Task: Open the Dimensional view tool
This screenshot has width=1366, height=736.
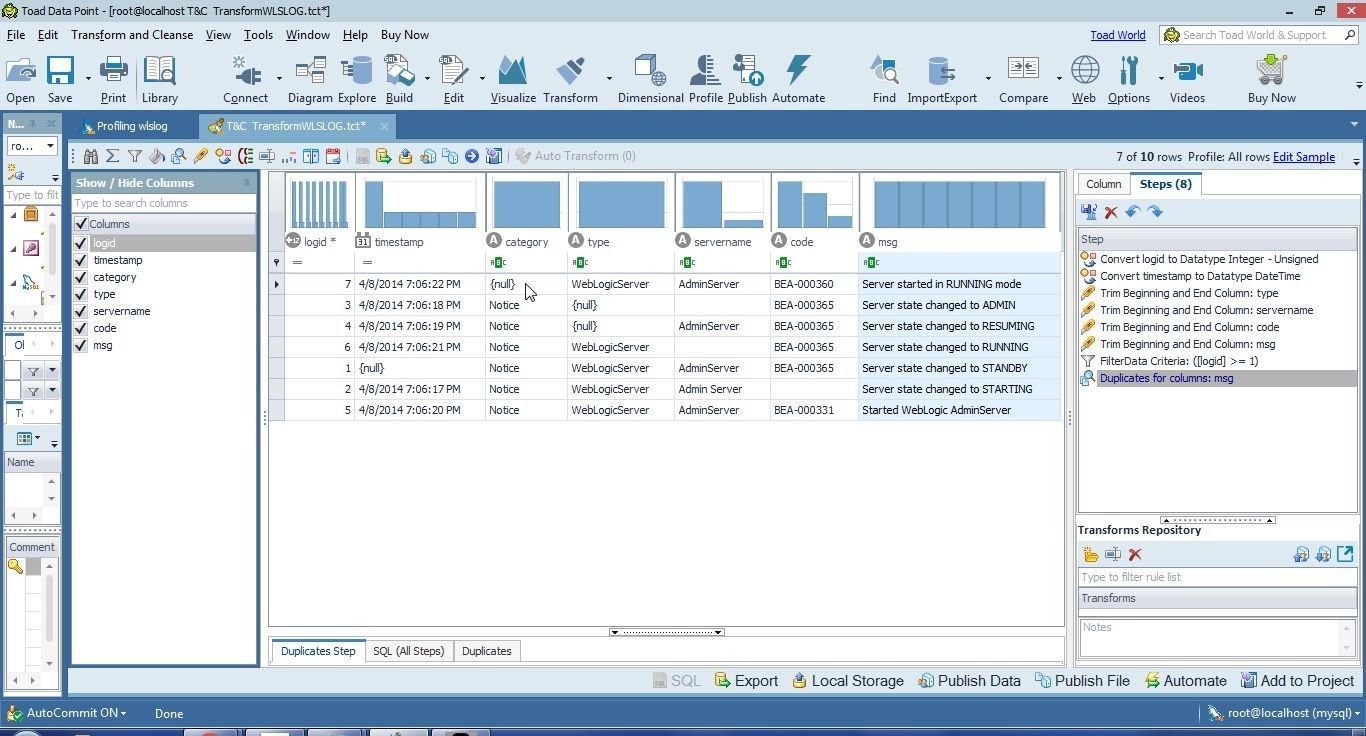Action: (x=650, y=79)
